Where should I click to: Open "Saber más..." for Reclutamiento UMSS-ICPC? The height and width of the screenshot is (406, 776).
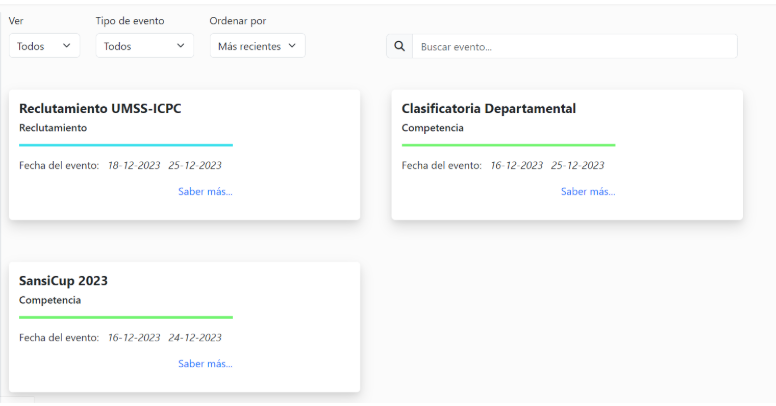pyautogui.click(x=205, y=191)
